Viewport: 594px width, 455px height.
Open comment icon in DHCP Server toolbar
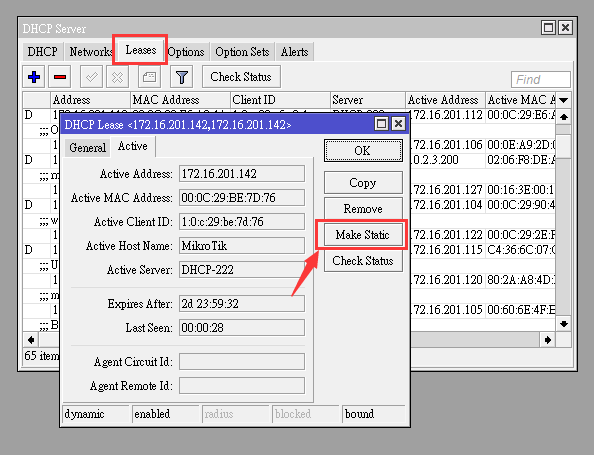[149, 77]
